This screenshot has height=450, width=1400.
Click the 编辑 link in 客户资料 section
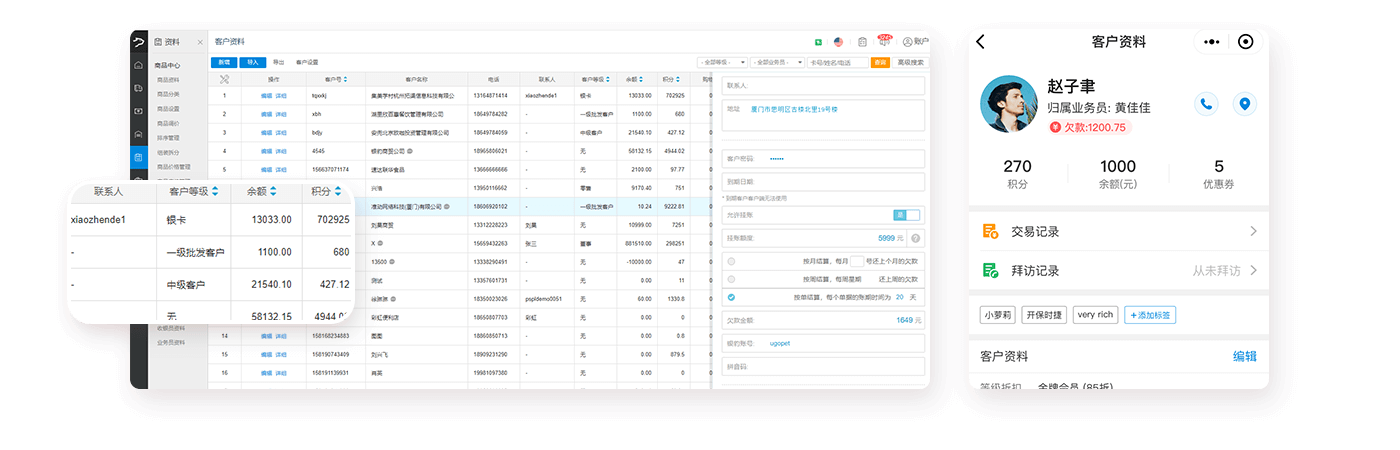tap(1244, 356)
